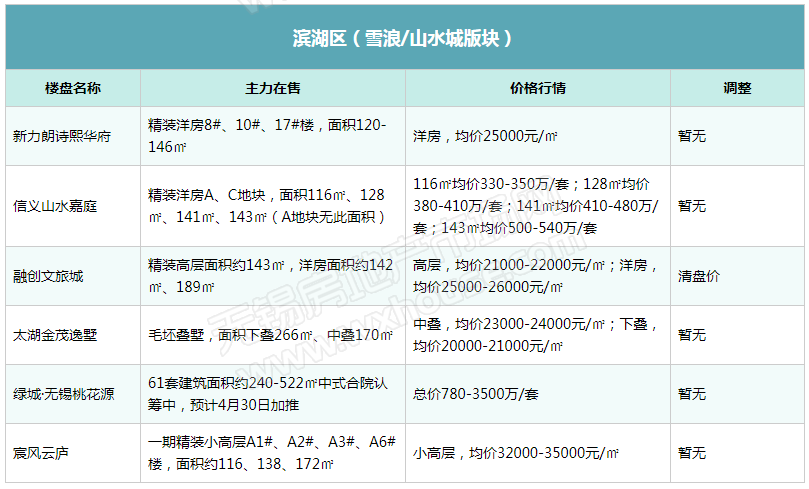Open the 新力朗诗熙华府 property name
809x489 pixels.
coord(62,136)
